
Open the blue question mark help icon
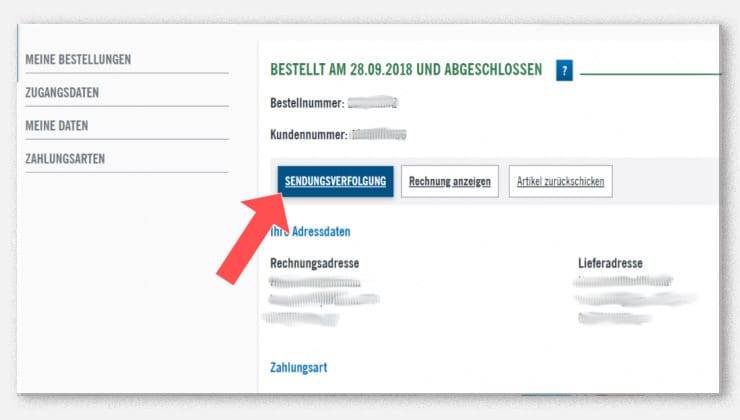pos(565,71)
